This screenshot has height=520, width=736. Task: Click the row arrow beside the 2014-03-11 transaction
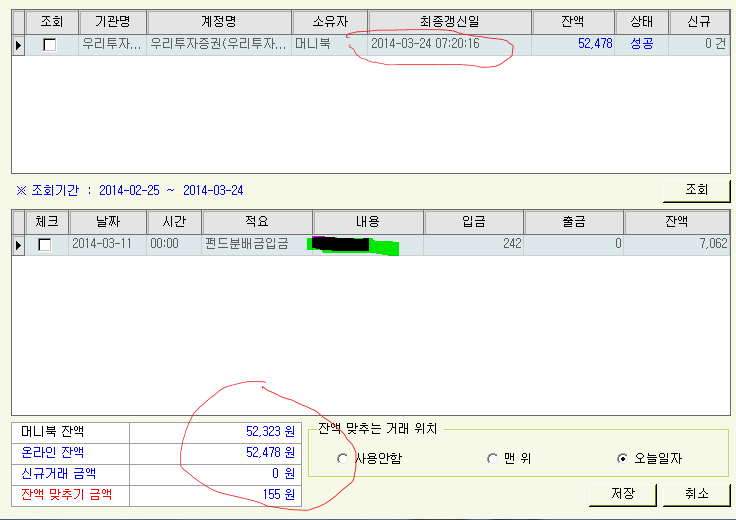pos(18,244)
